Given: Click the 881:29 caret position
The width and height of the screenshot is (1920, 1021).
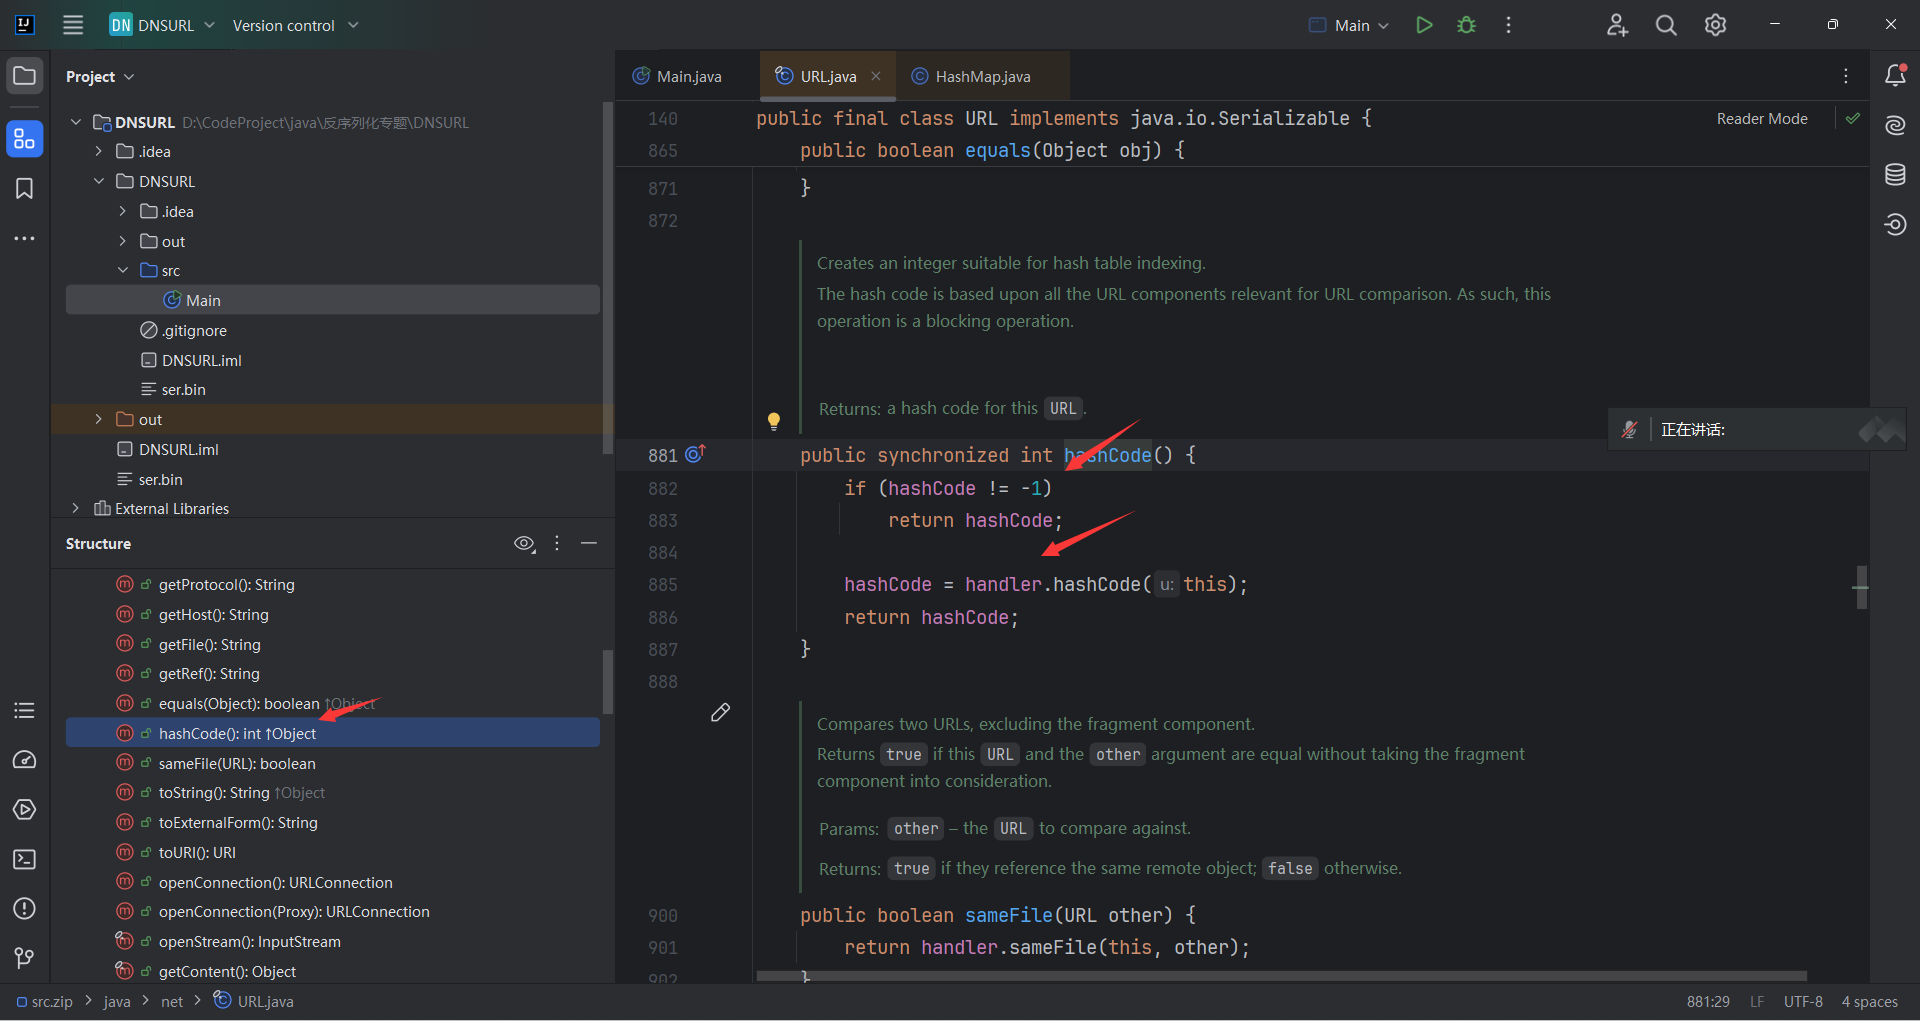Looking at the screenshot, I should click(x=1708, y=1001).
